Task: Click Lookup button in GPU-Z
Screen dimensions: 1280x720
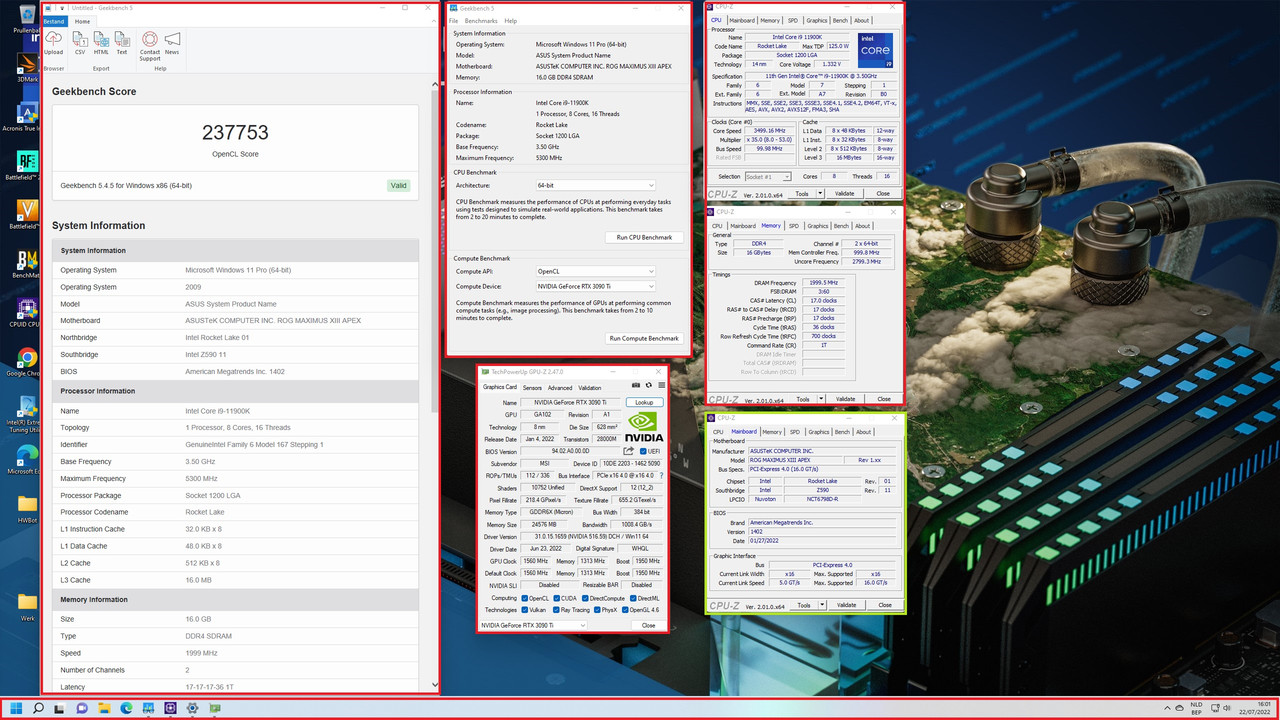Action: coord(644,402)
